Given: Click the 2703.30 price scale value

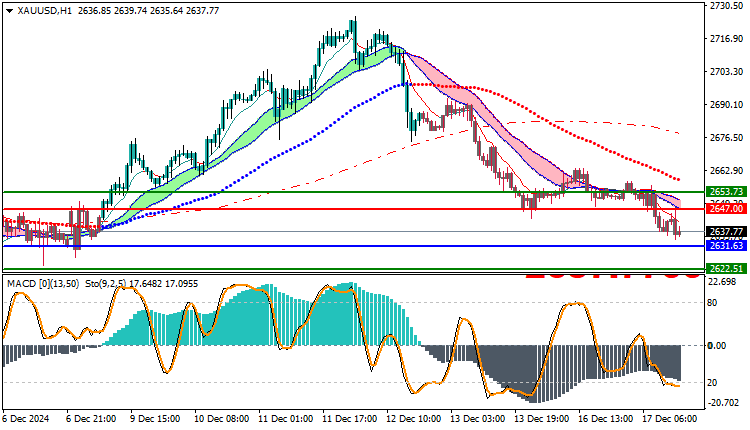Looking at the screenshot, I should point(726,72).
